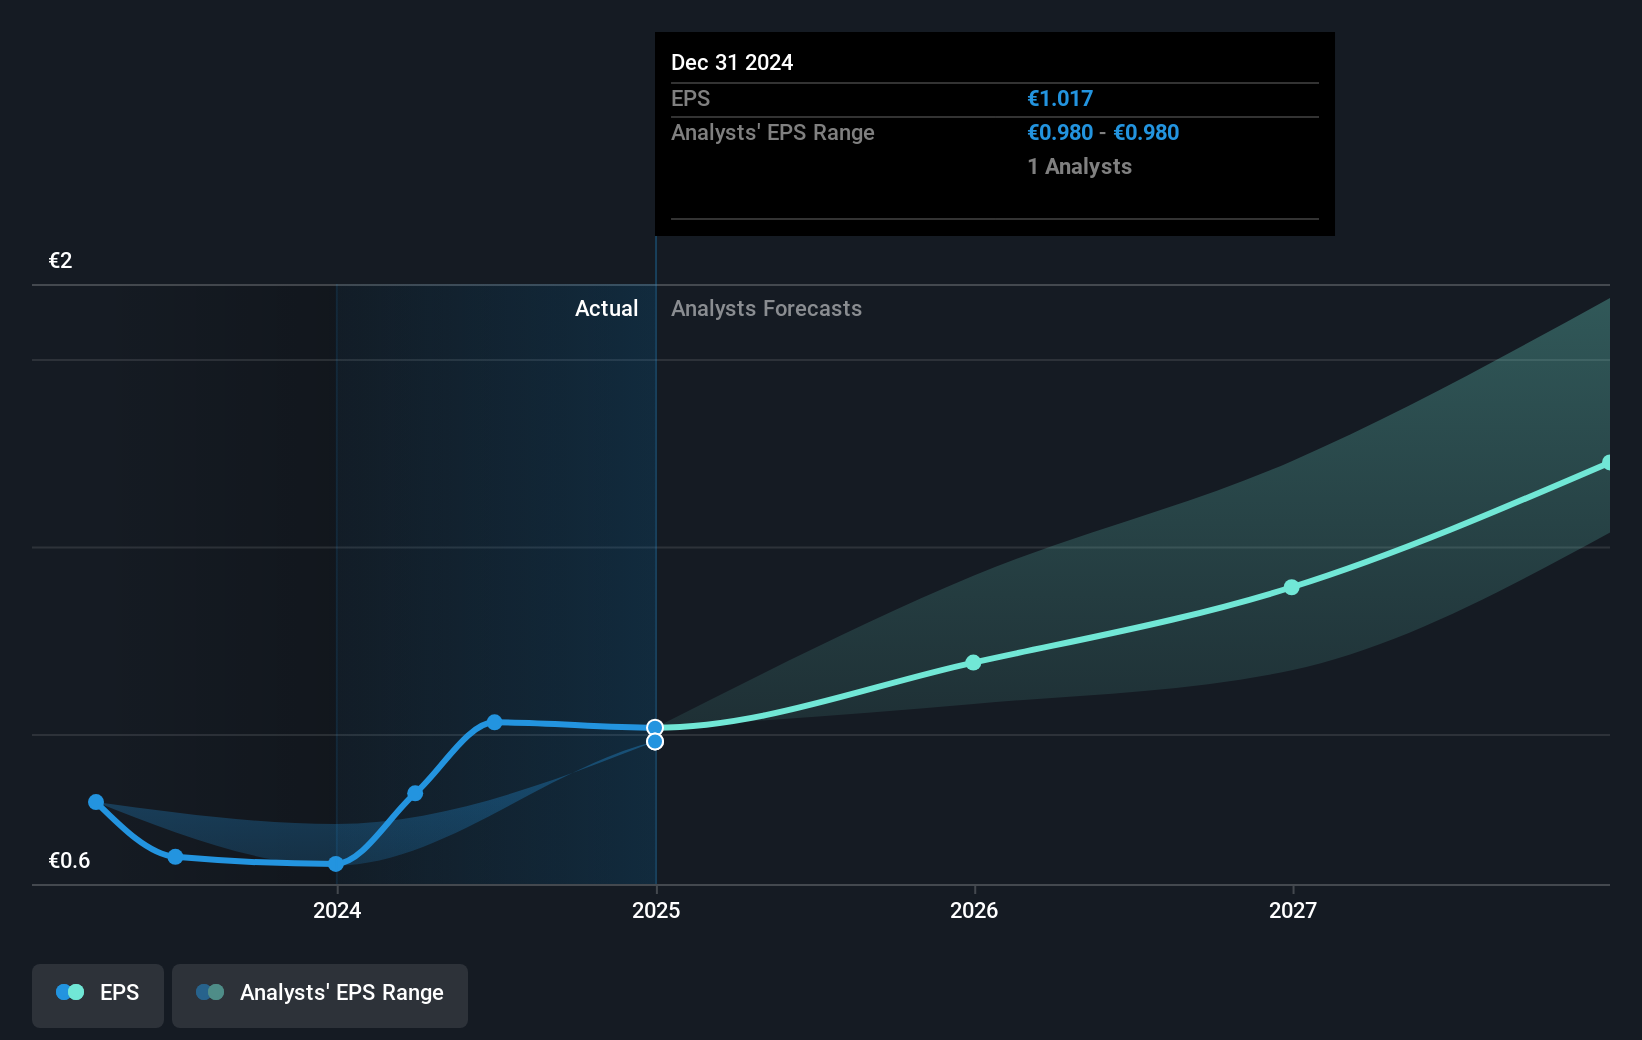Screen dimensions: 1642x1040
Task: Click the €1.017 EPS value in tooltip
Action: 1060,99
